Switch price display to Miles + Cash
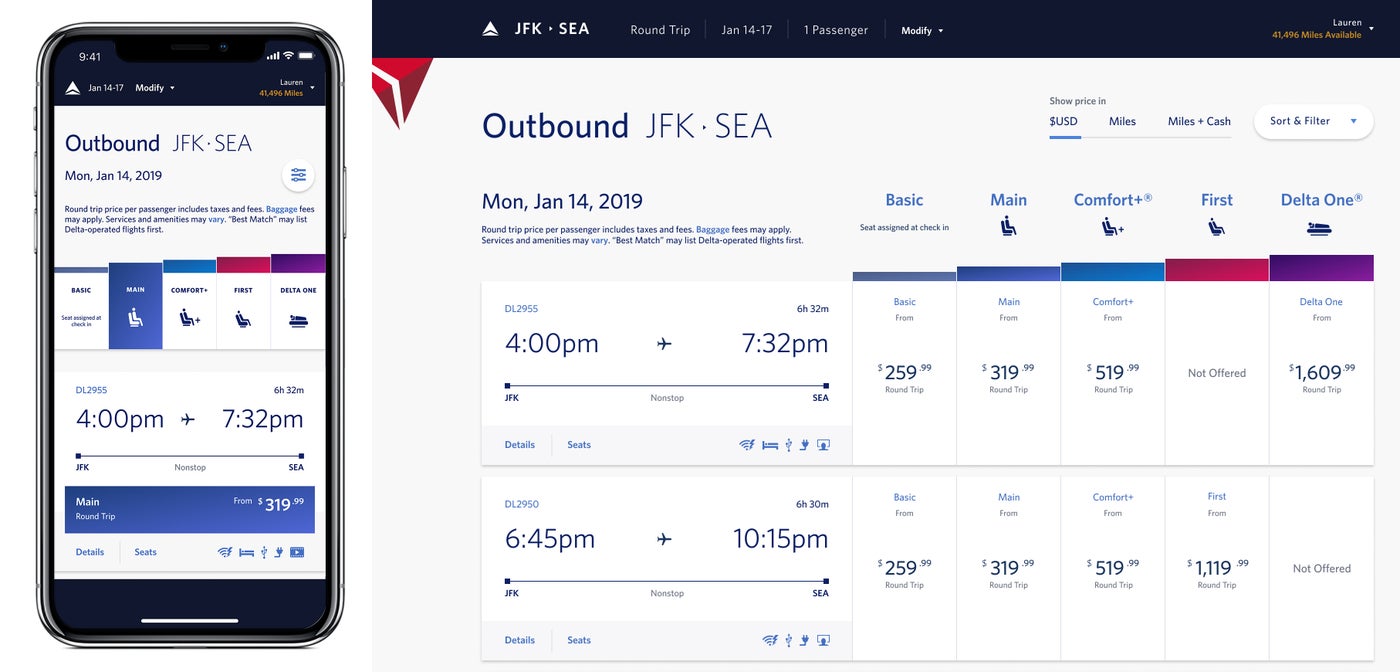Image resolution: width=1400 pixels, height=672 pixels. [1198, 121]
